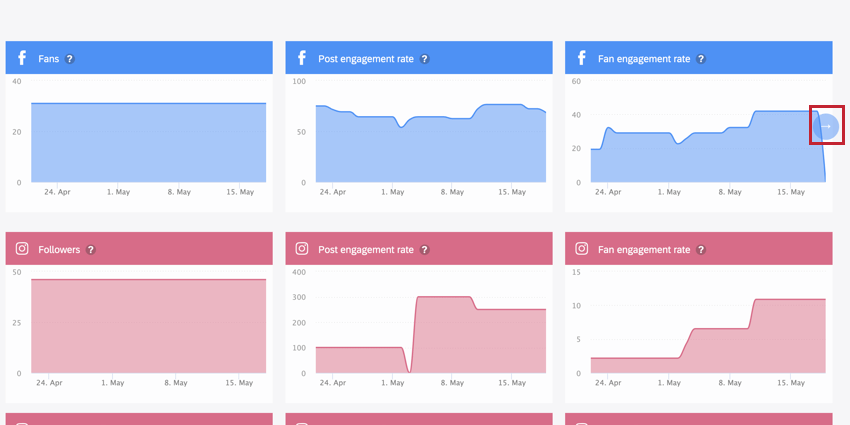Viewport: 850px width, 425px height.
Task: Click the help icon on Facebook Fan engagement rate
Action: coord(701,59)
